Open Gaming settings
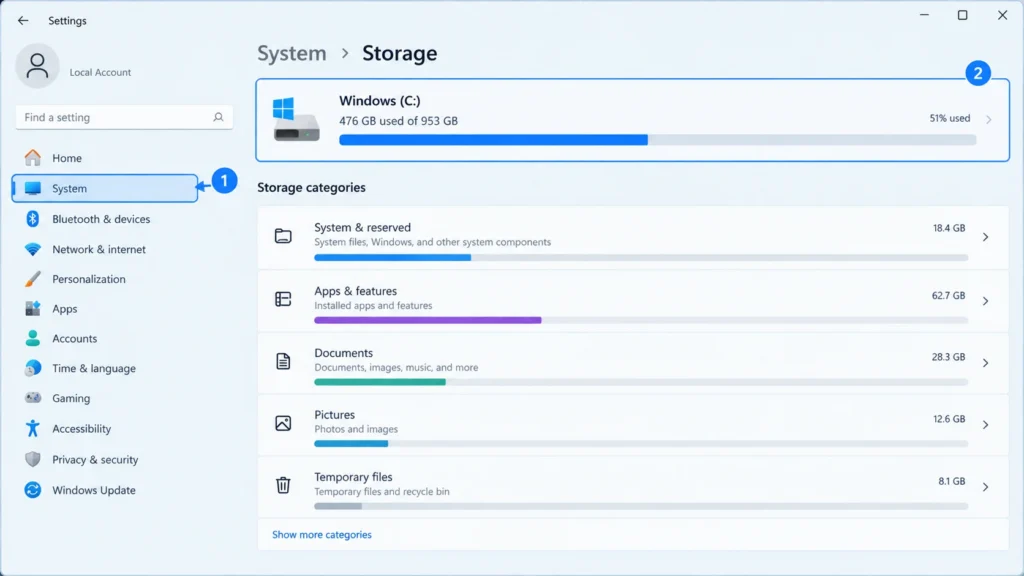 click(104, 398)
